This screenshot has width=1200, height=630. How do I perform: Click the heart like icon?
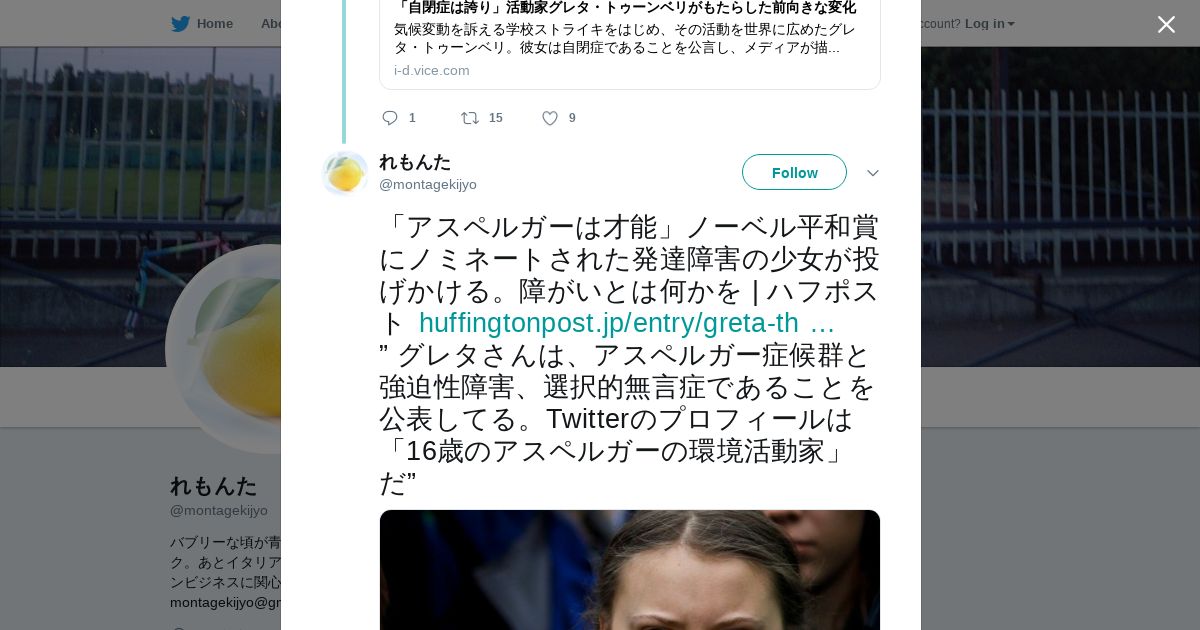550,118
